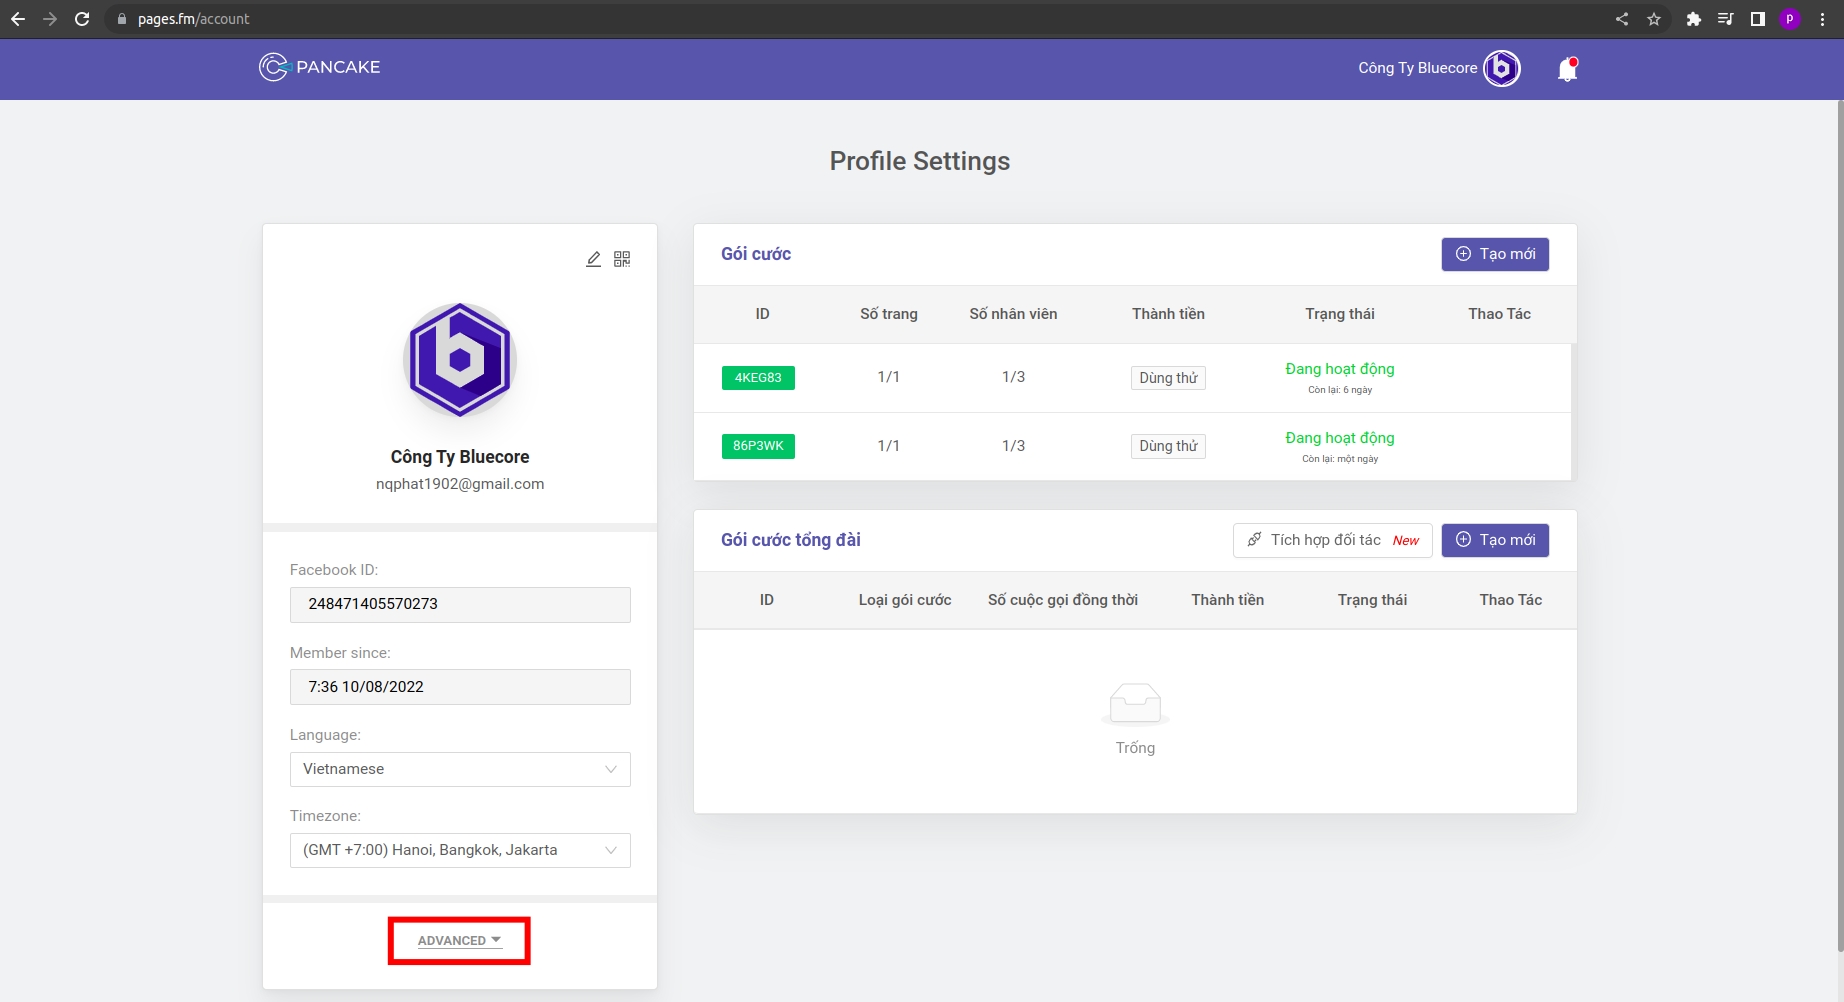Click Tạo mới in Gói cước
Viewport: 1844px width, 1002px height.
1495,254
